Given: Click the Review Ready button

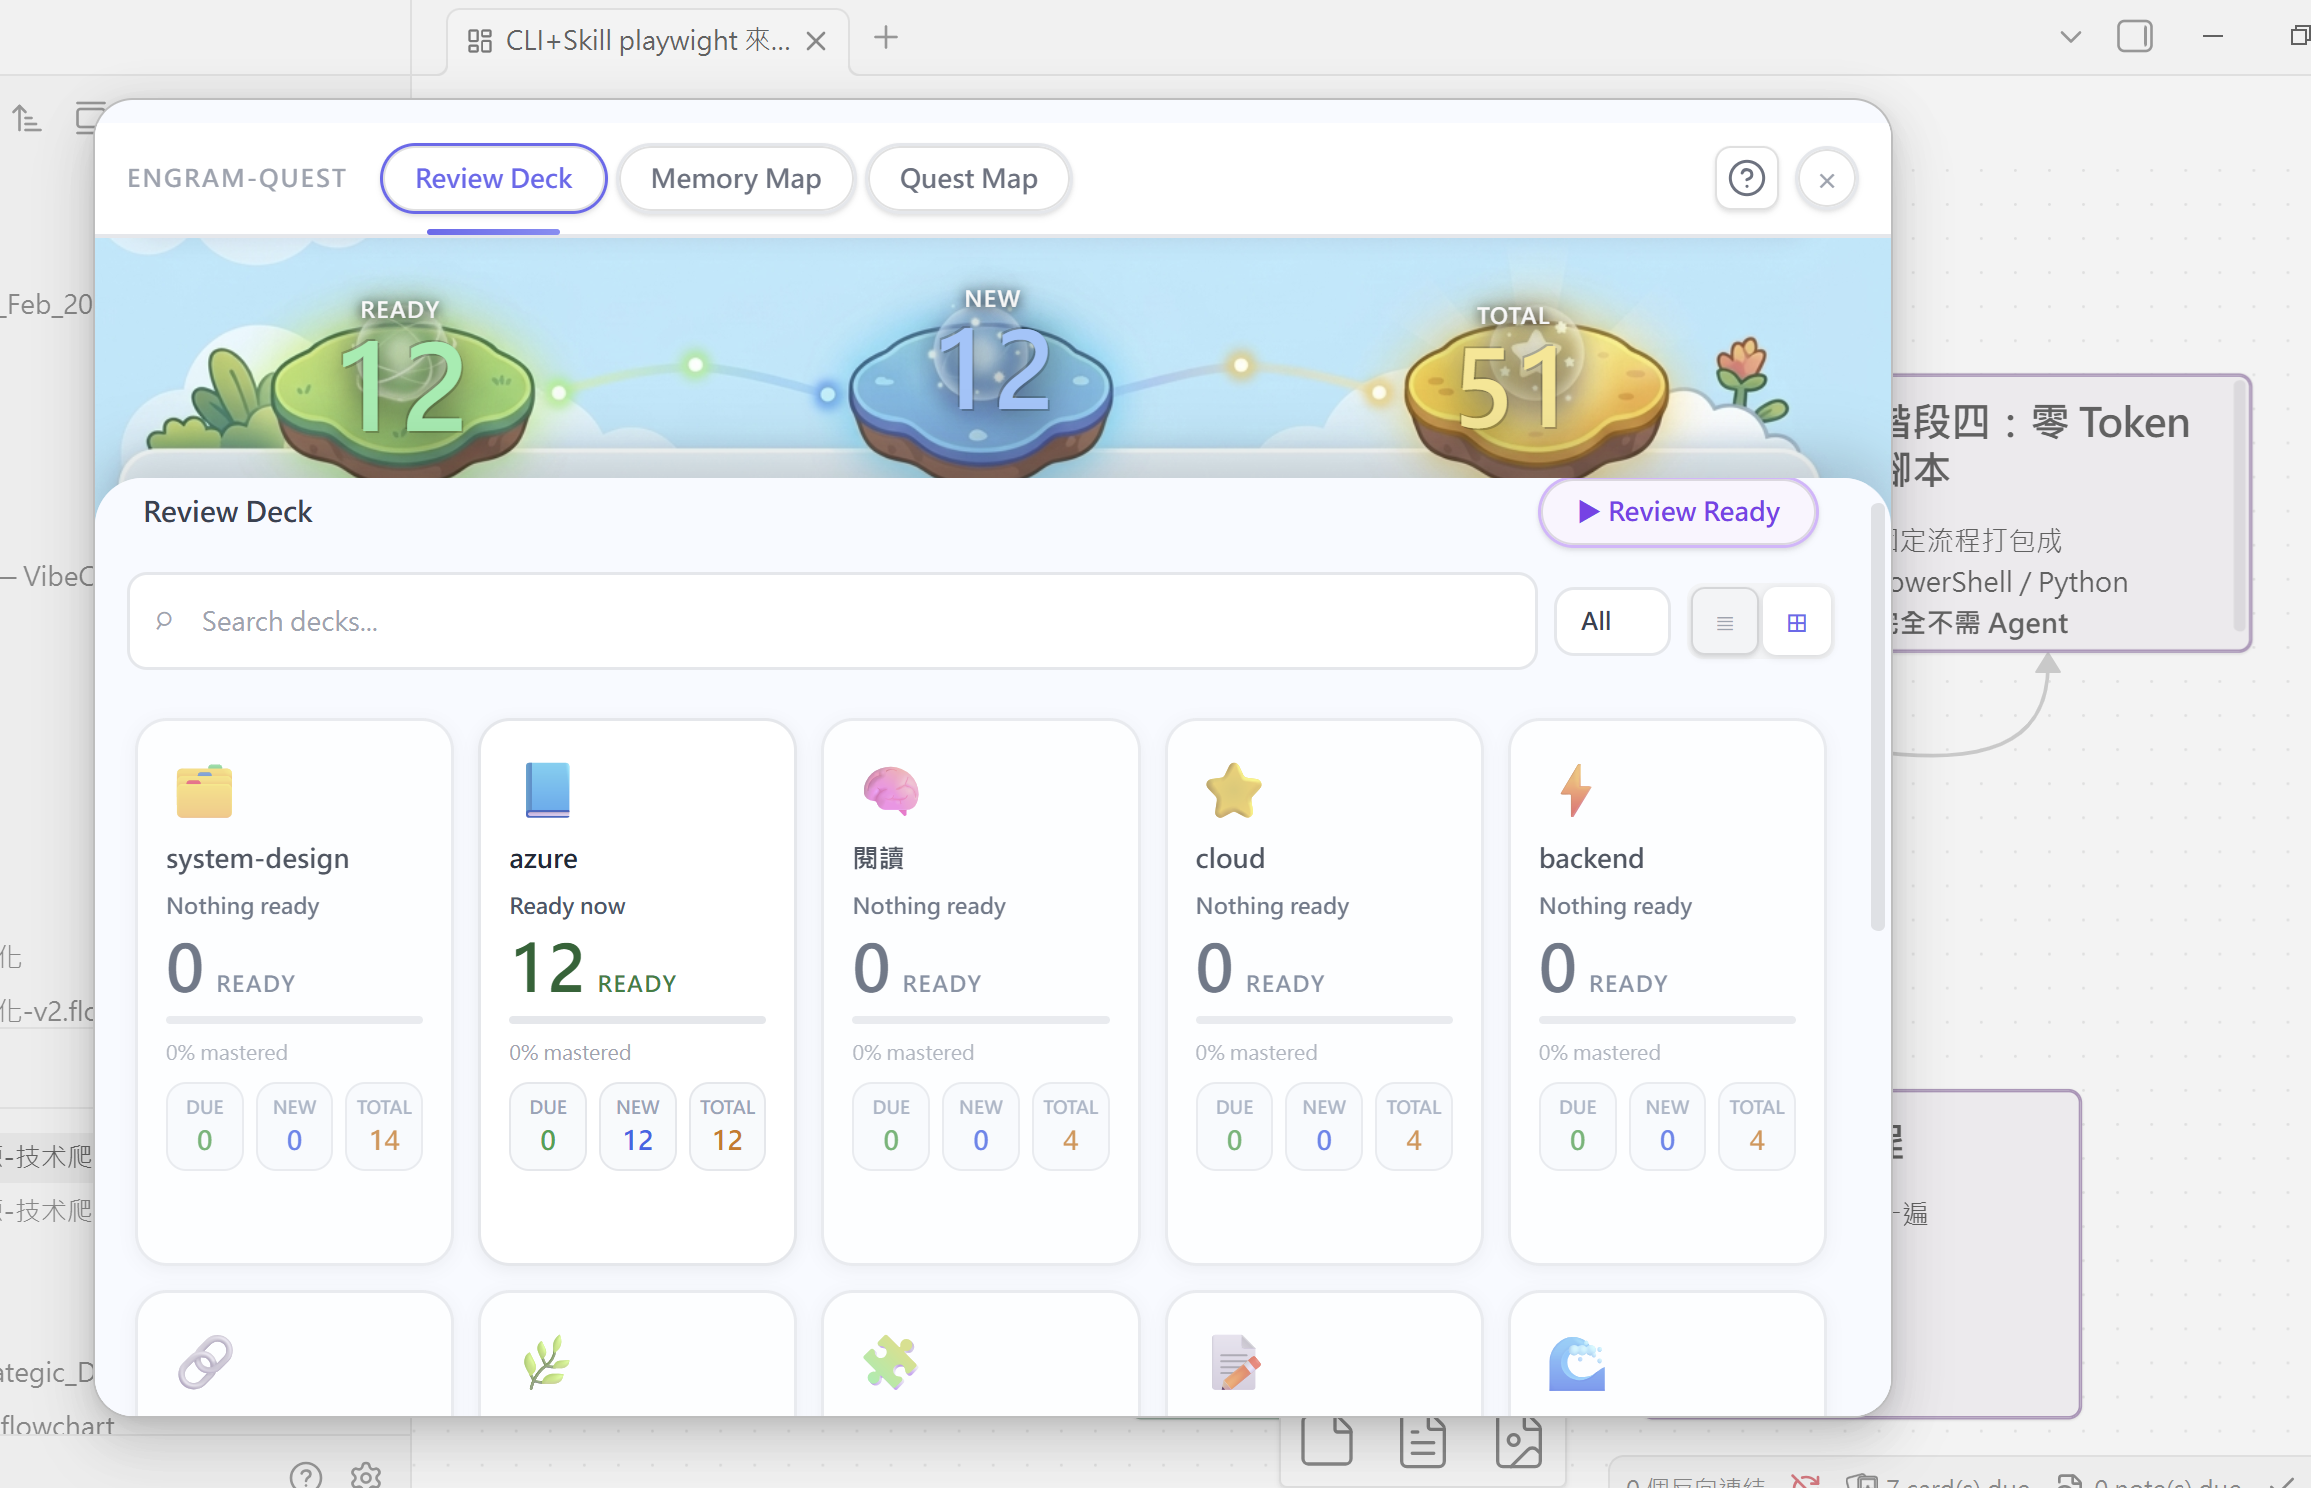Looking at the screenshot, I should [1678, 512].
